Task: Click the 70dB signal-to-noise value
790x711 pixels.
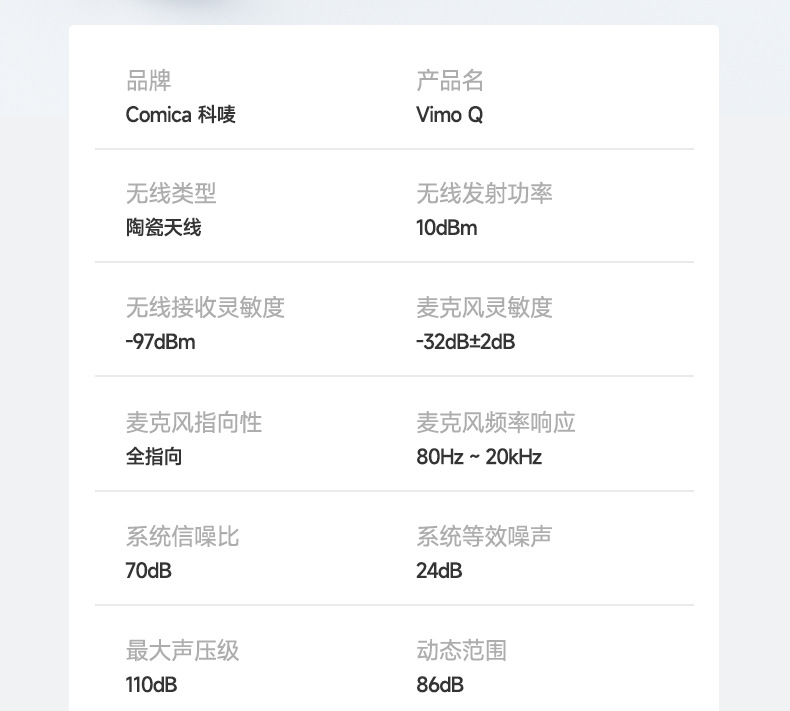Action: [x=148, y=571]
